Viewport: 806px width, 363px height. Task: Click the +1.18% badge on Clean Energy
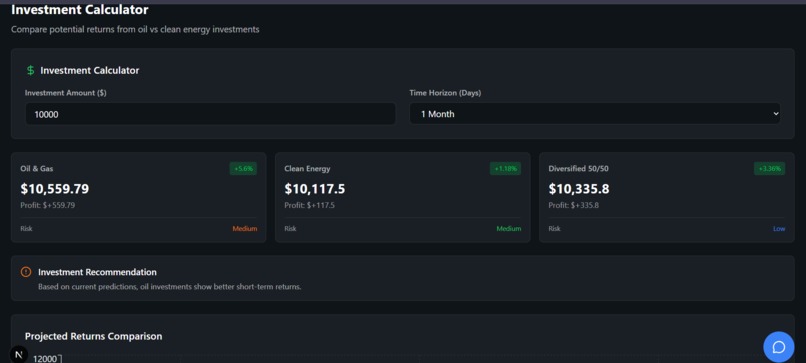click(x=505, y=169)
